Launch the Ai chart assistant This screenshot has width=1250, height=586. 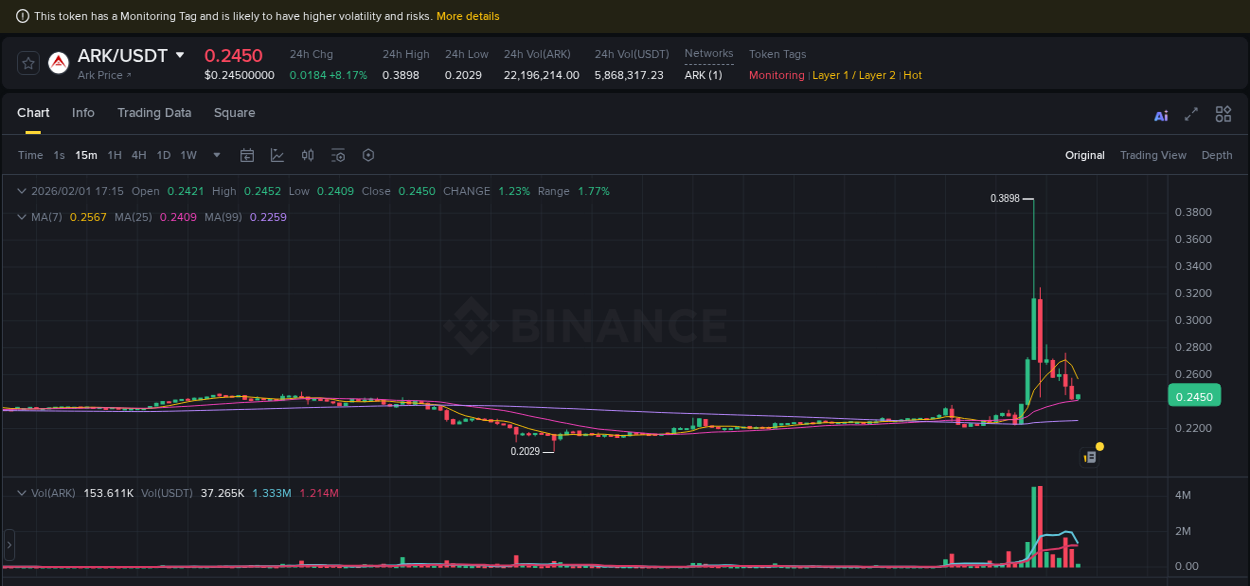click(x=1160, y=114)
